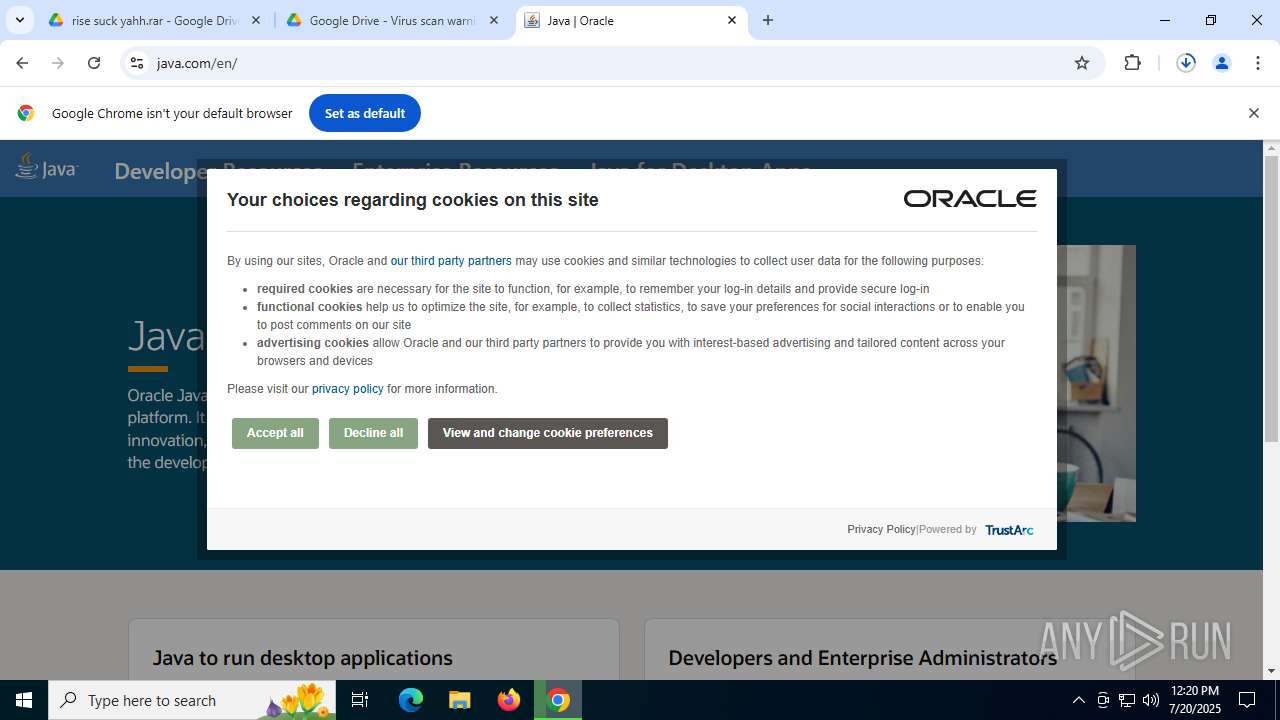Launch Firefox from taskbar

click(x=509, y=700)
